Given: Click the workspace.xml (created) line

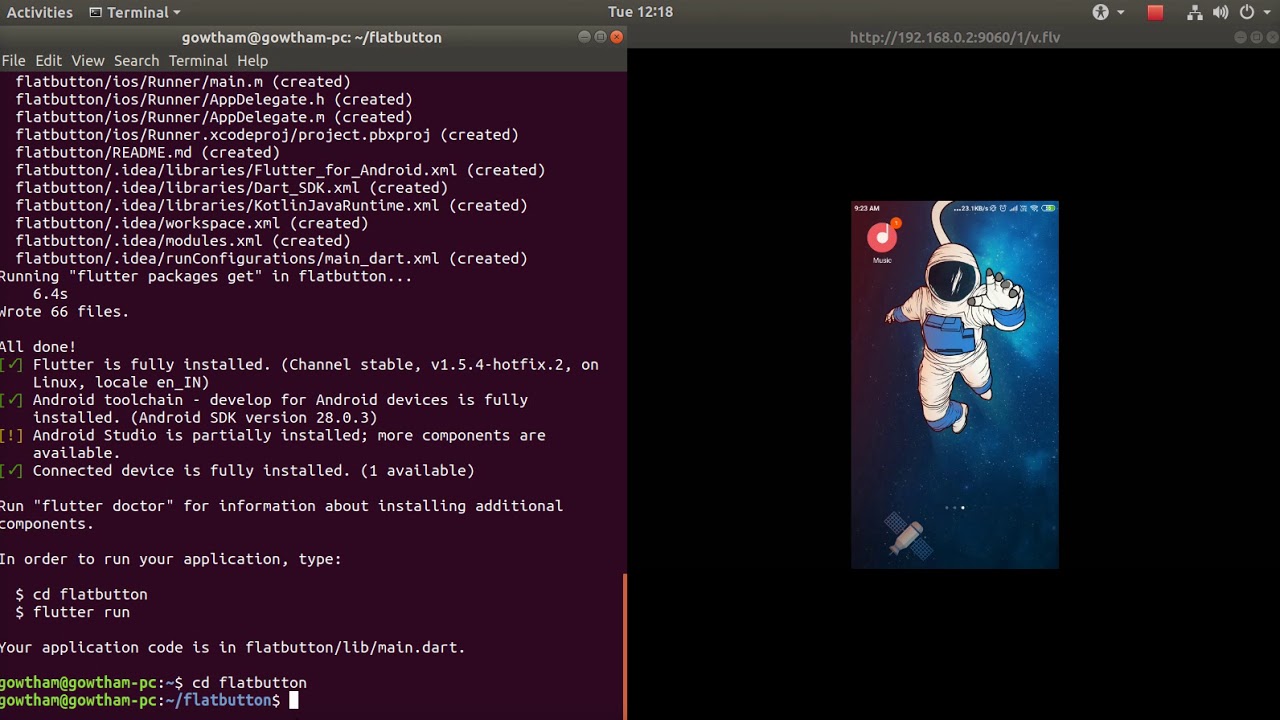Looking at the screenshot, I should point(192,223).
